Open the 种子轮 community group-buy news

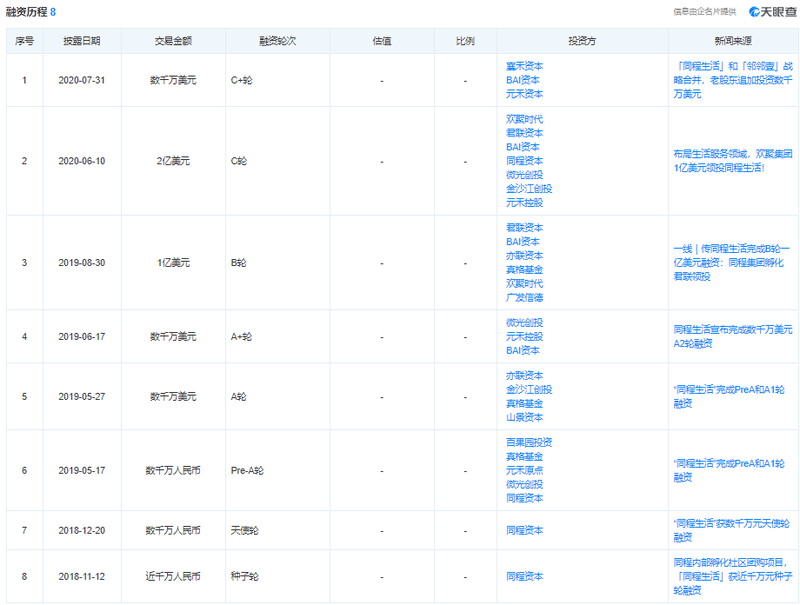point(733,576)
